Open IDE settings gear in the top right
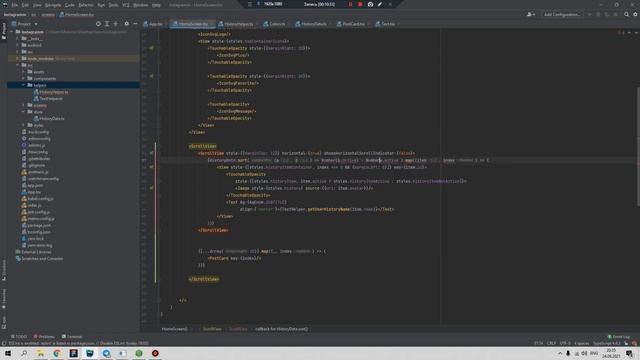The height and width of the screenshot is (360, 640). pyautogui.click(x=635, y=14)
